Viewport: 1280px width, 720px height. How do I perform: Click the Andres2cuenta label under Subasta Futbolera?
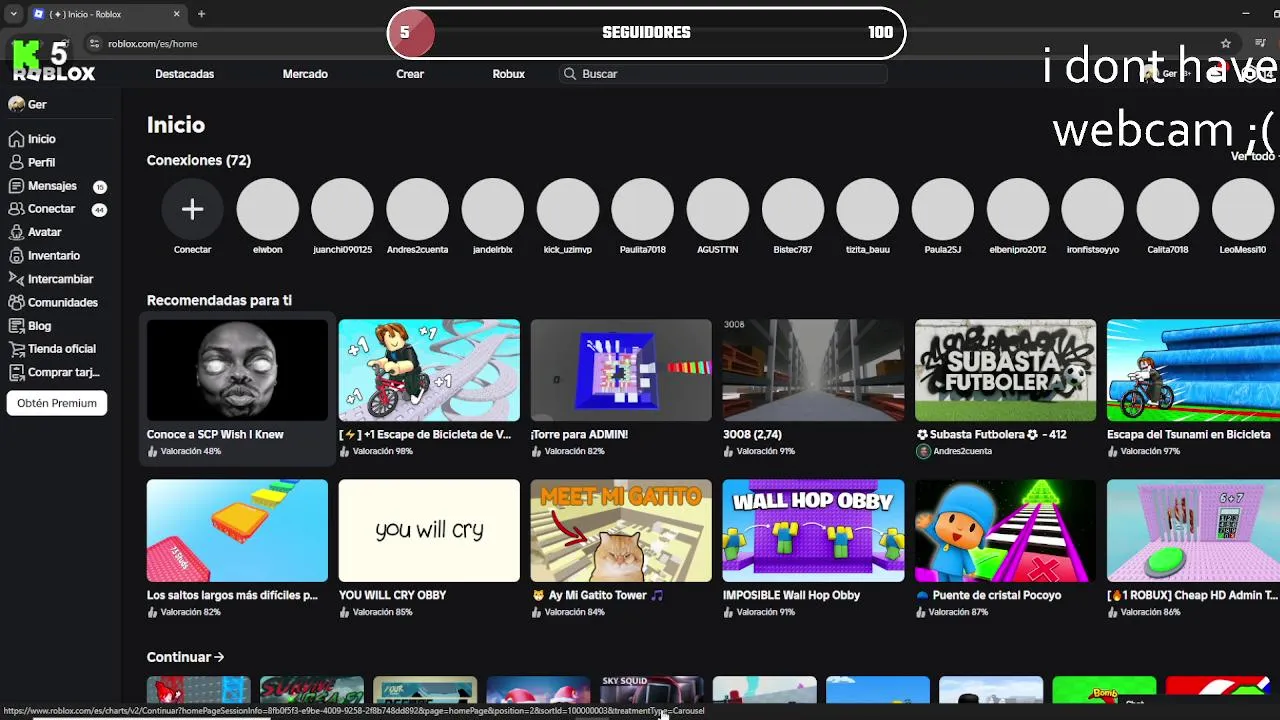[962, 451]
